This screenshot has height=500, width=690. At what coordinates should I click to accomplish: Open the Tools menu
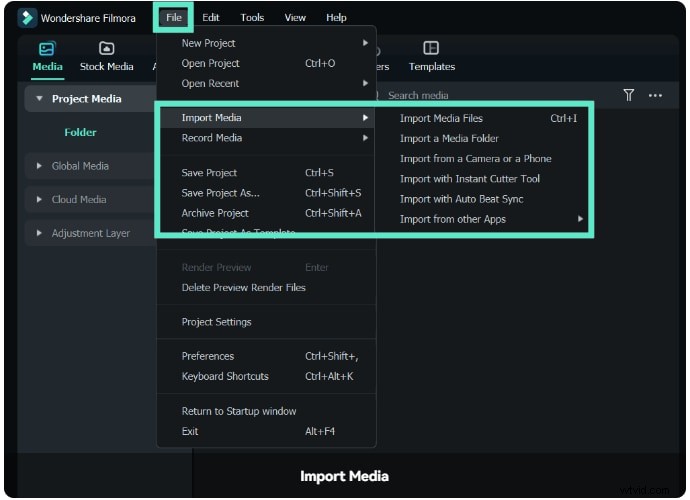point(252,17)
